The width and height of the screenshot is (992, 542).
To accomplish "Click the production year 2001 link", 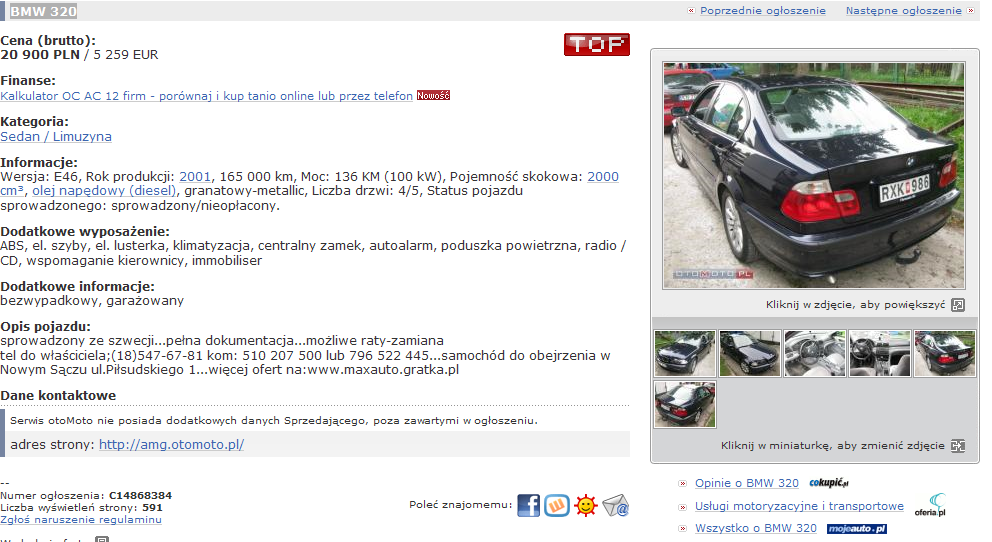I will click(x=195, y=177).
